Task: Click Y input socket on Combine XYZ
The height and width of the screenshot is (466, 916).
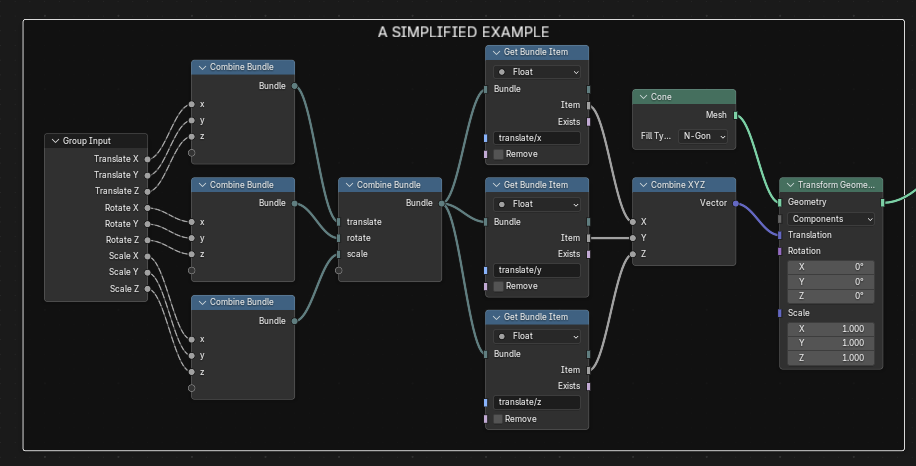Action: click(633, 238)
